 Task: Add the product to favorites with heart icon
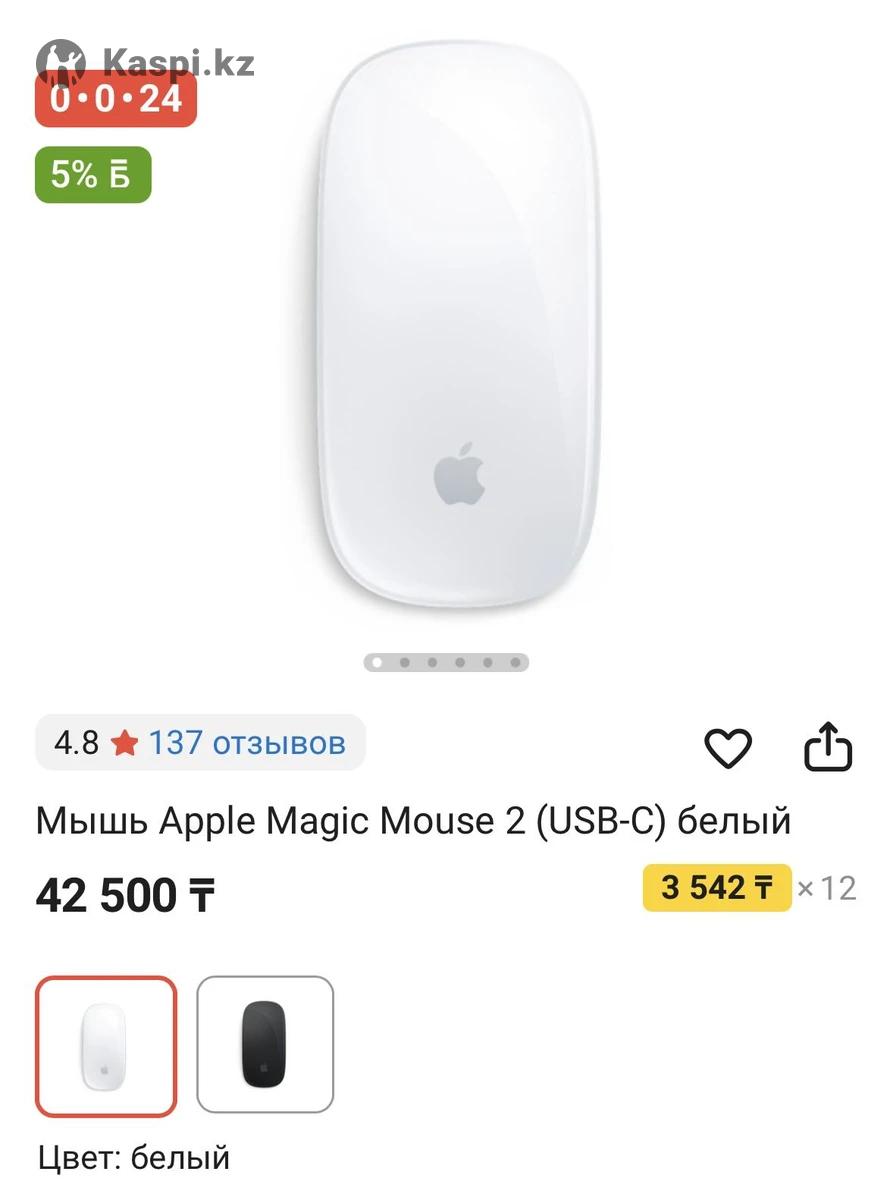(x=728, y=748)
